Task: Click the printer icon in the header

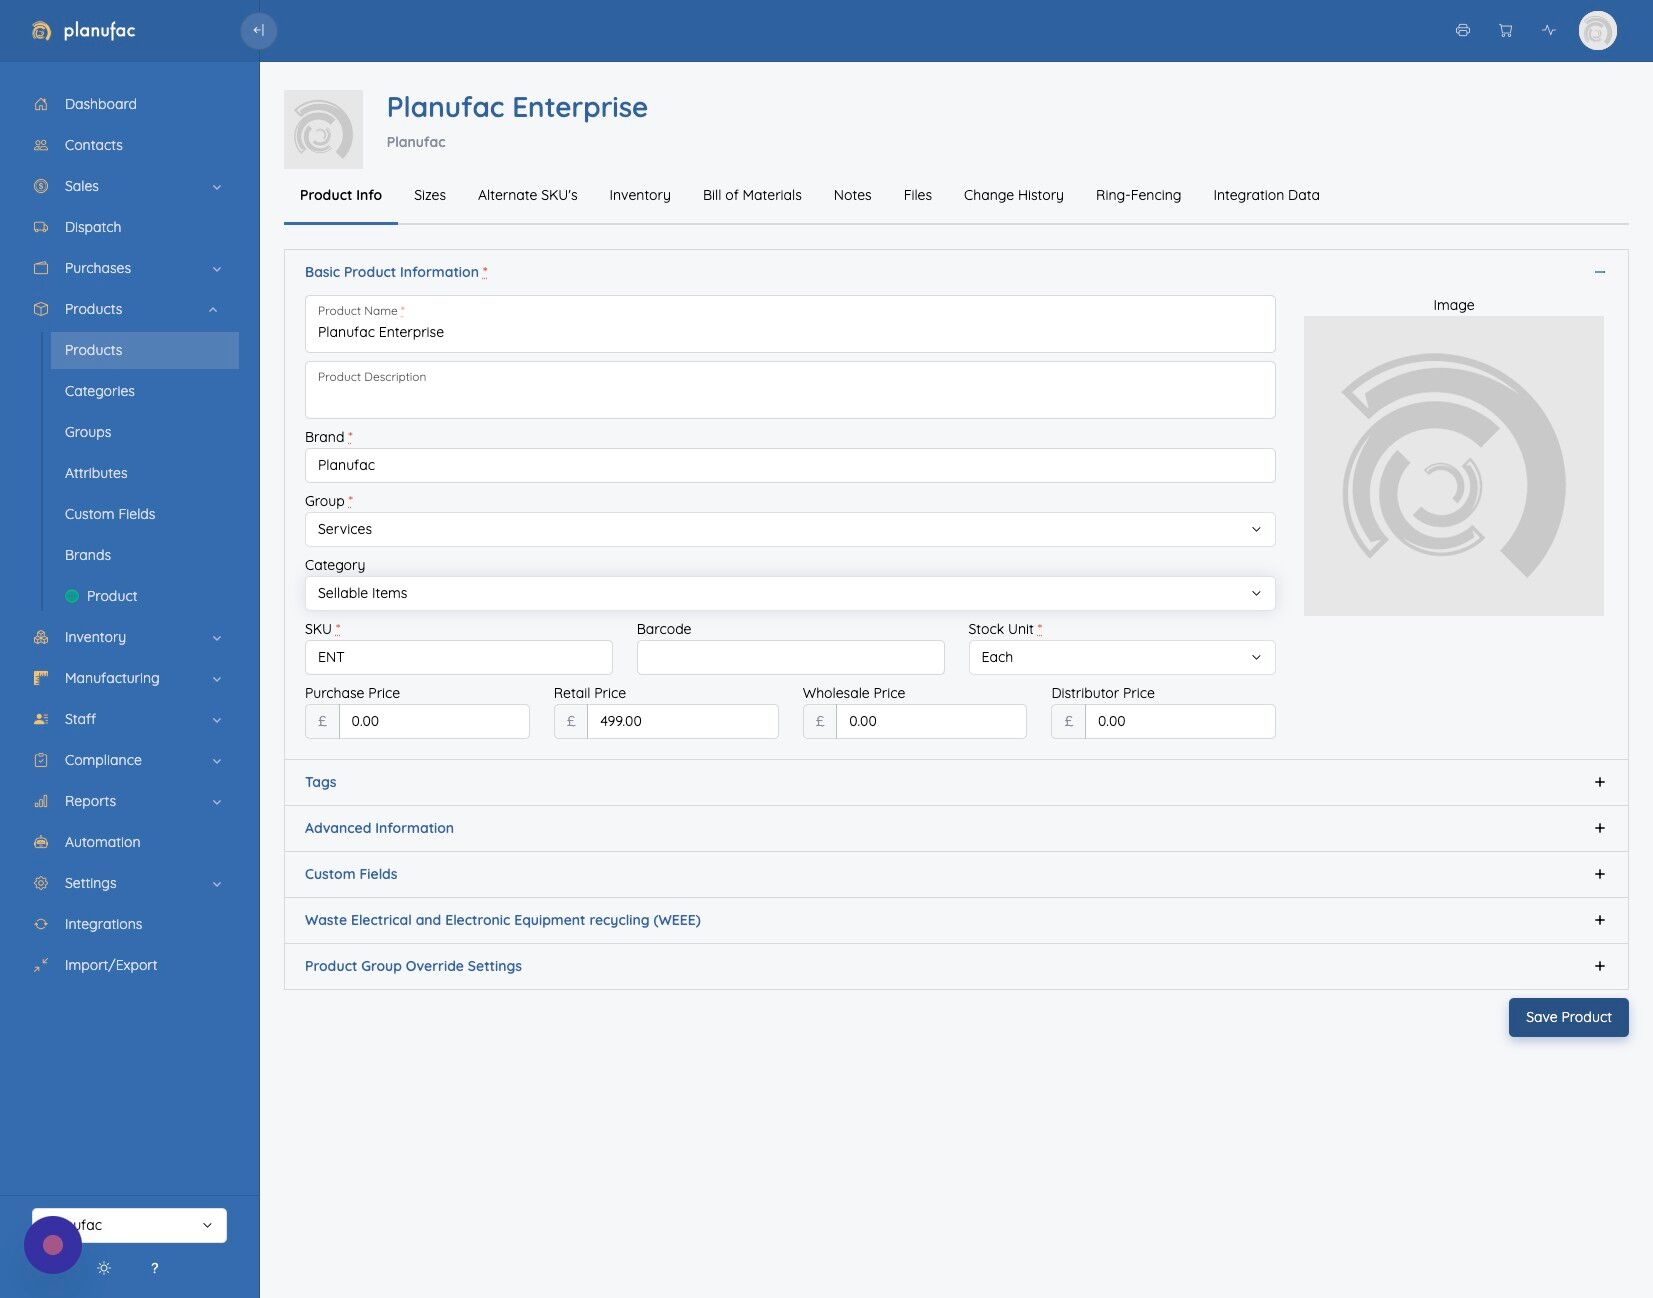Action: (1463, 30)
